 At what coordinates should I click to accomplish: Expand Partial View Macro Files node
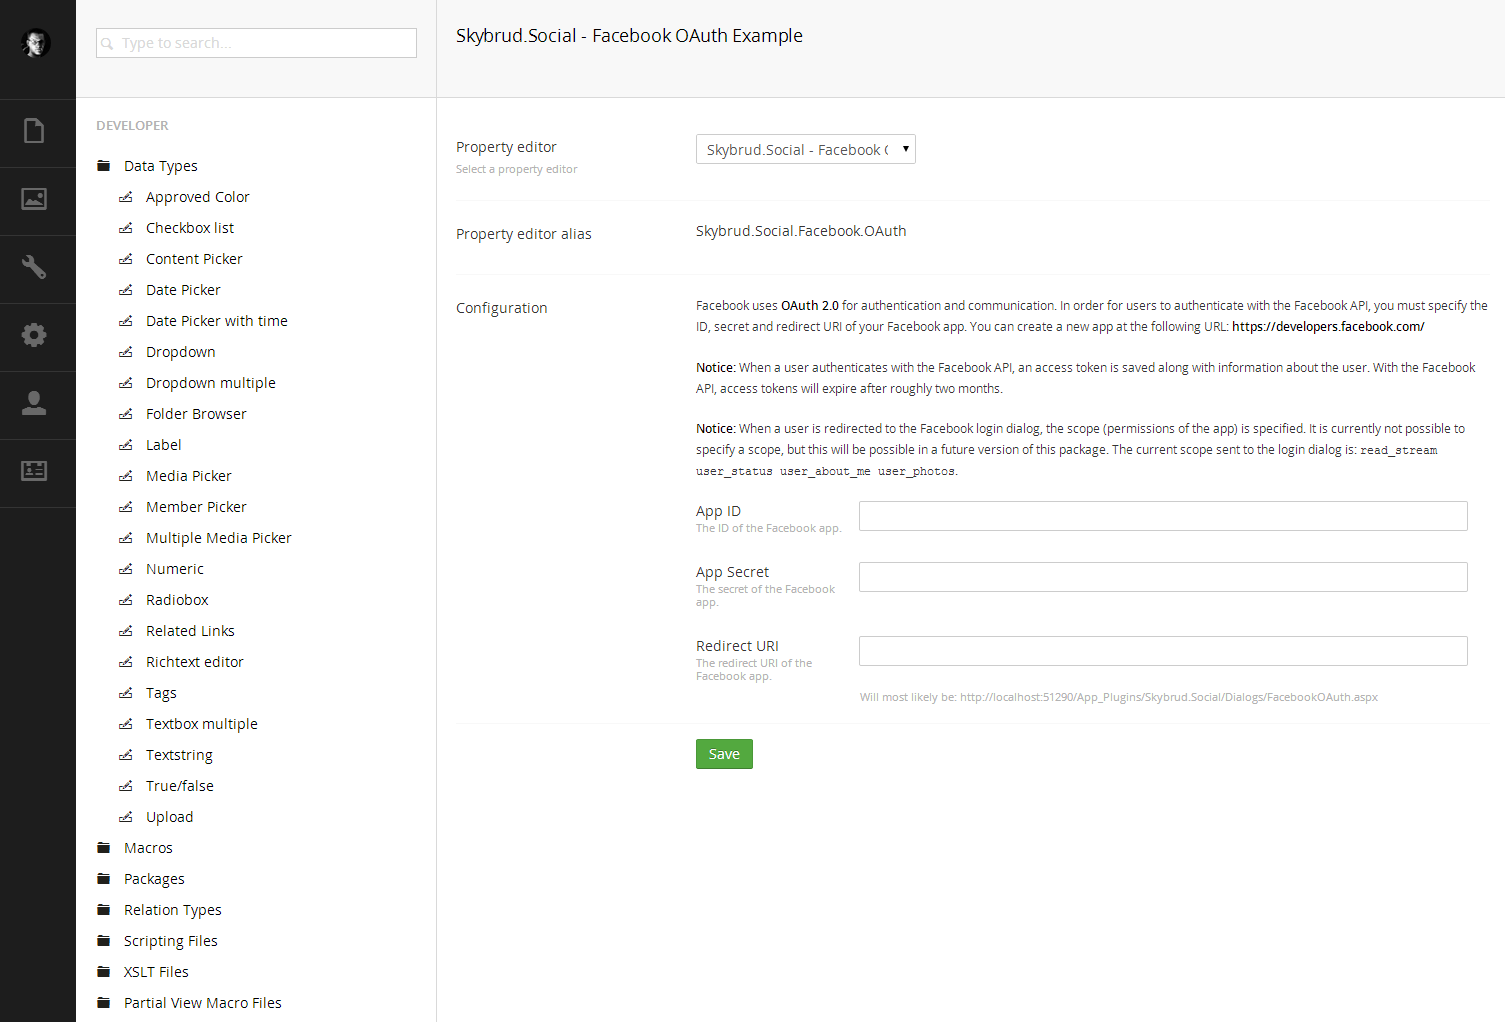(x=203, y=1003)
